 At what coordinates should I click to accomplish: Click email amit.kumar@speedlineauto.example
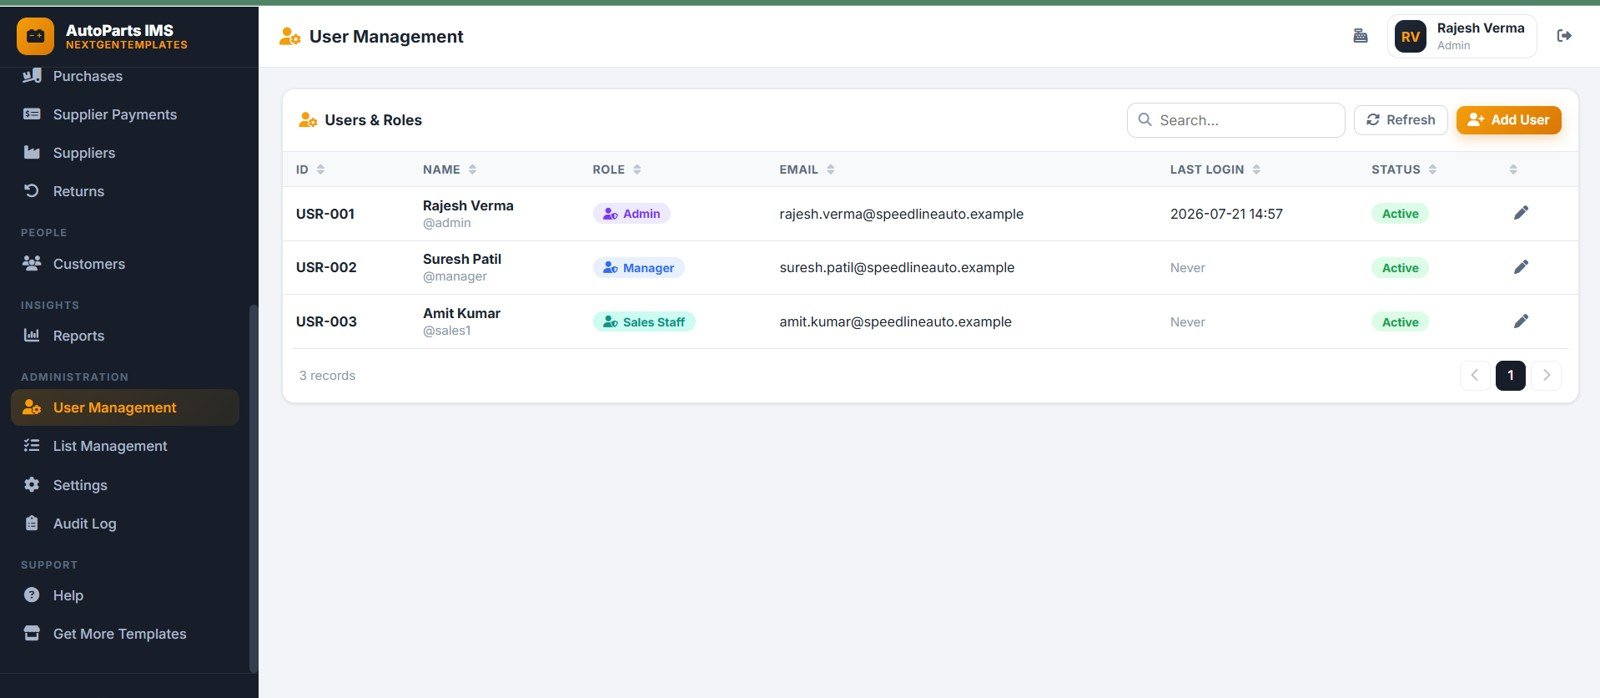pos(895,322)
